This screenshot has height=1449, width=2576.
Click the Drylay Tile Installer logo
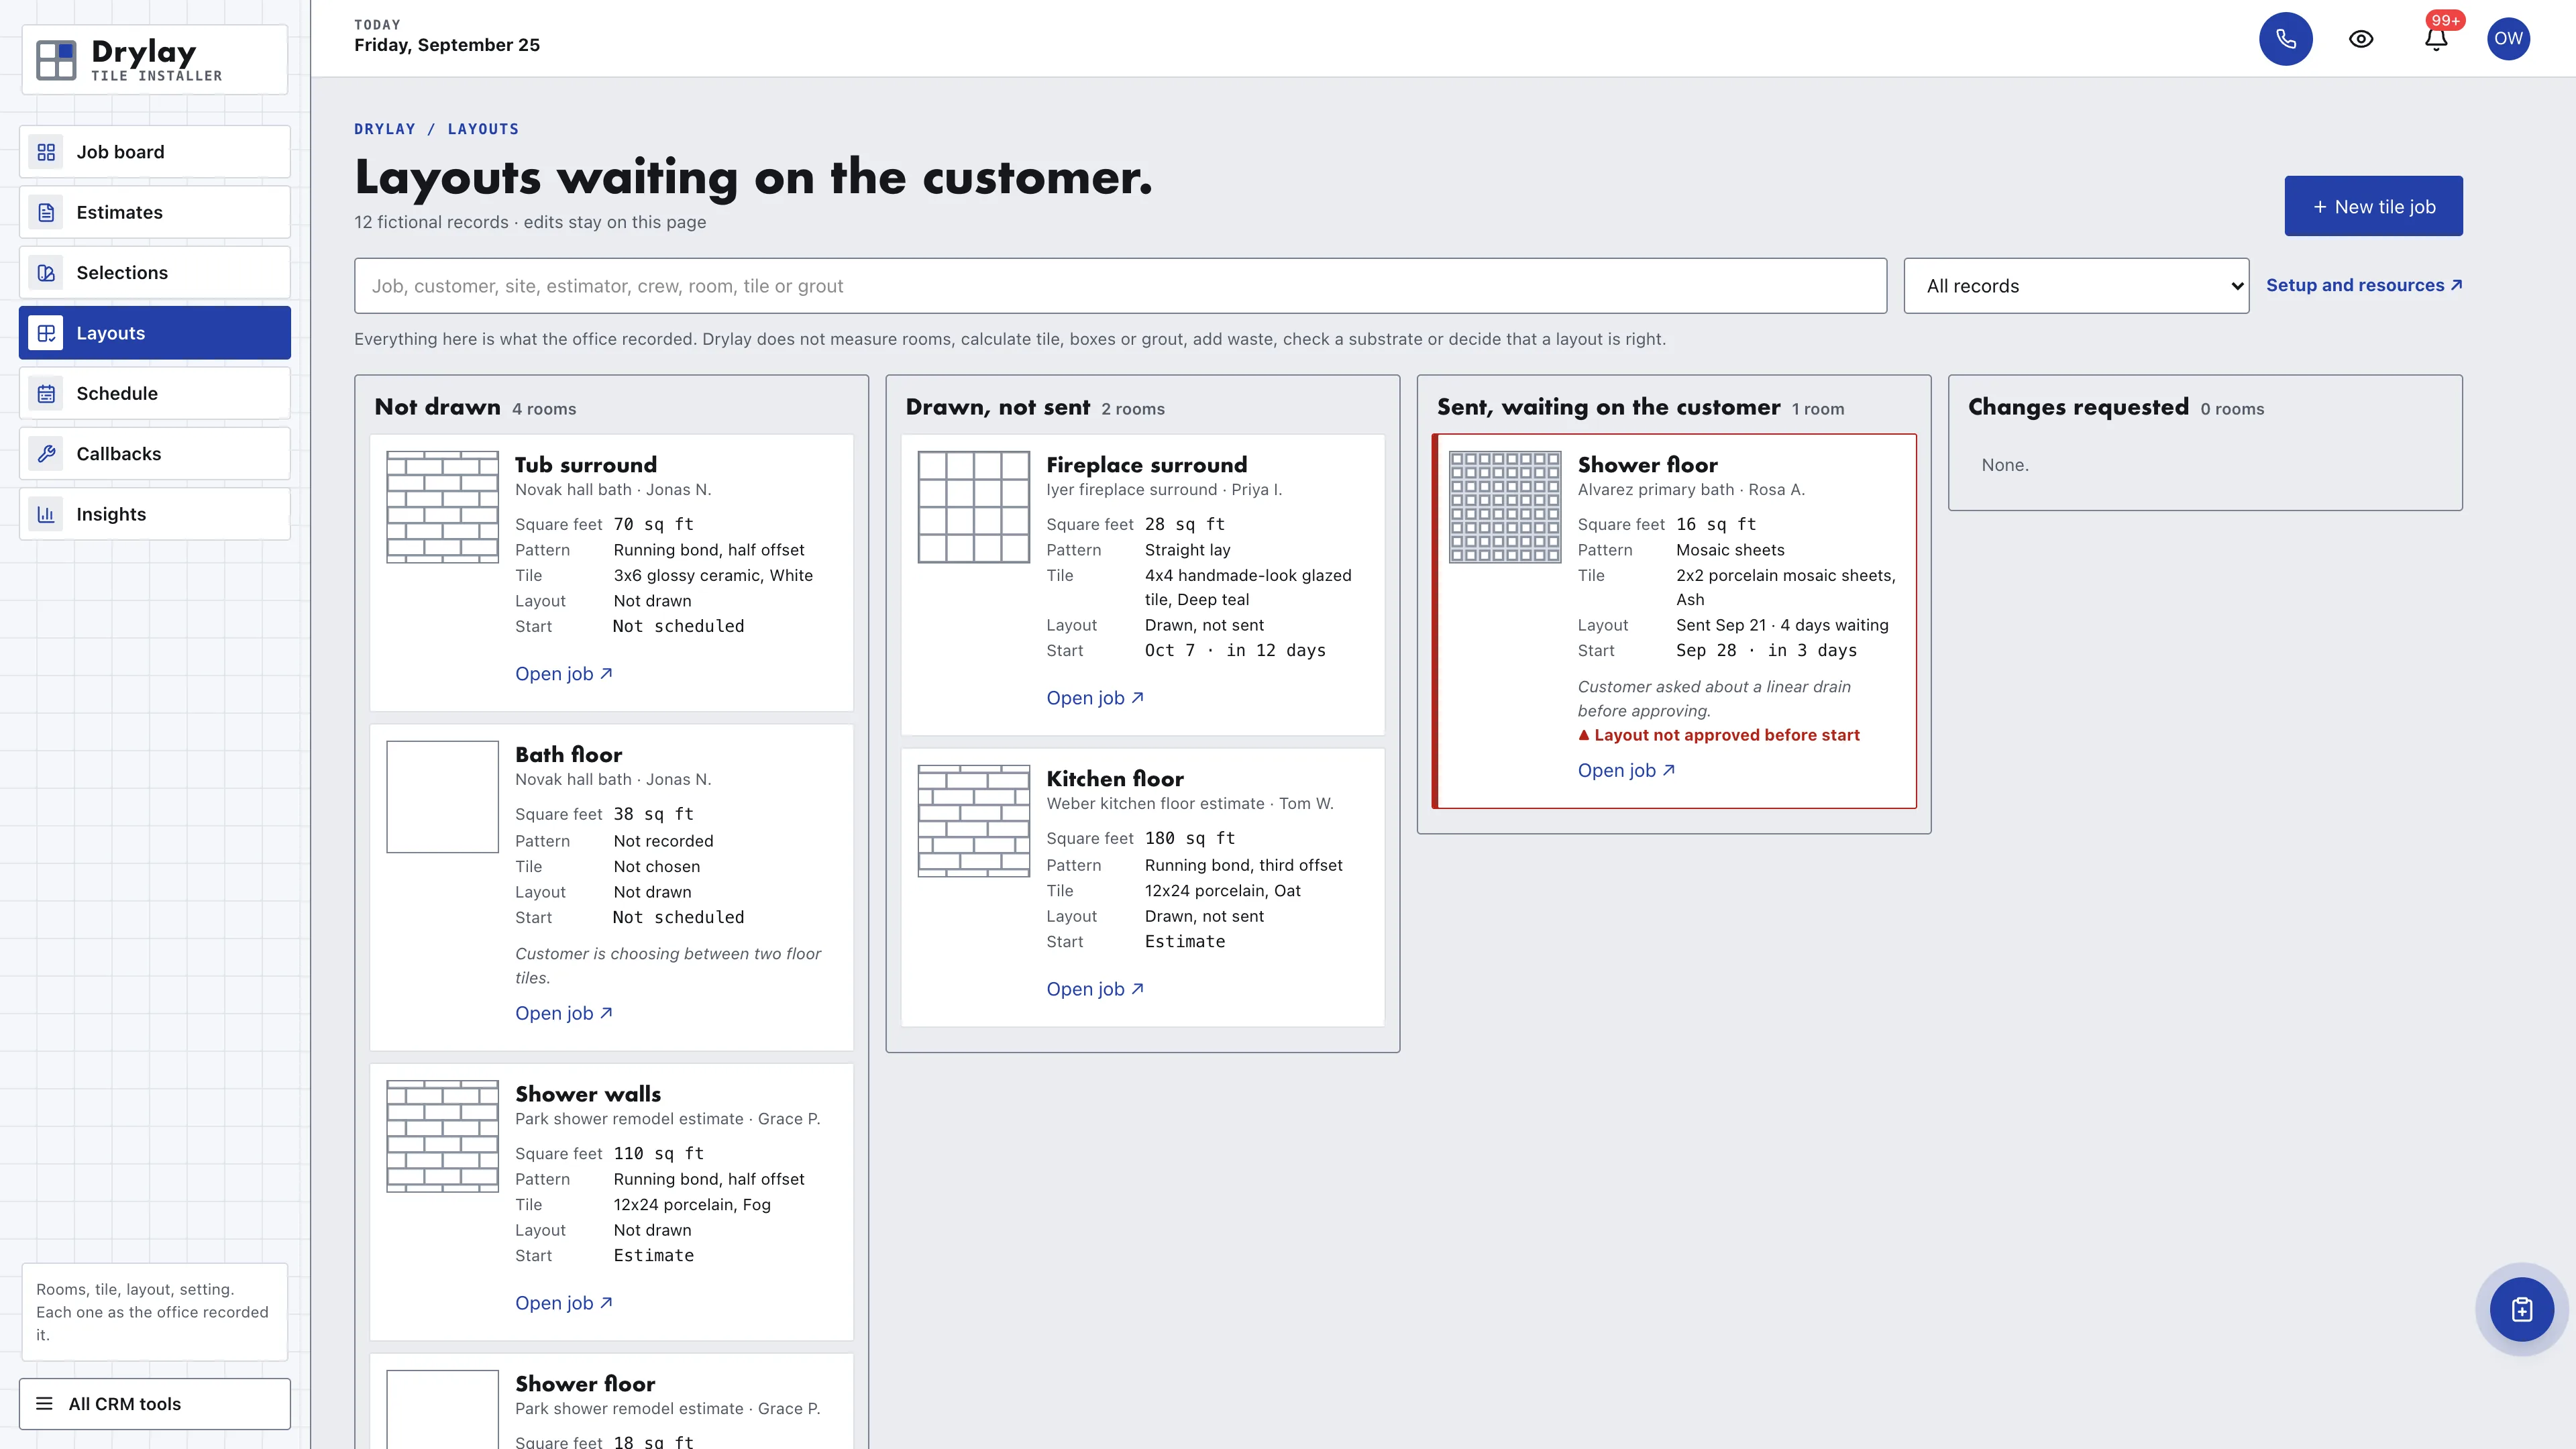click(x=155, y=60)
